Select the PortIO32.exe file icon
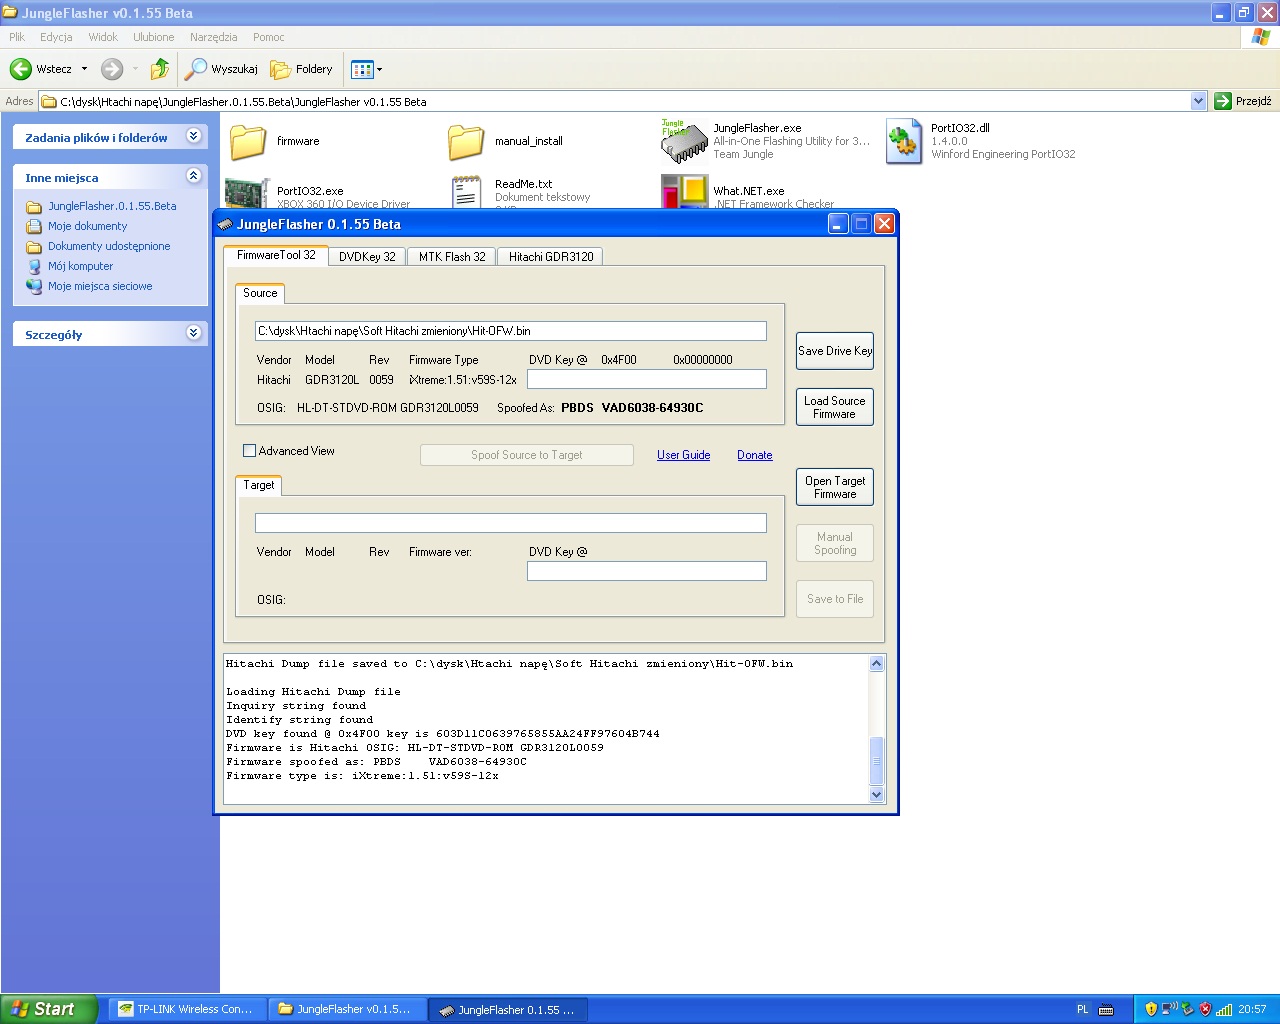This screenshot has height=1024, width=1280. pyautogui.click(x=248, y=192)
